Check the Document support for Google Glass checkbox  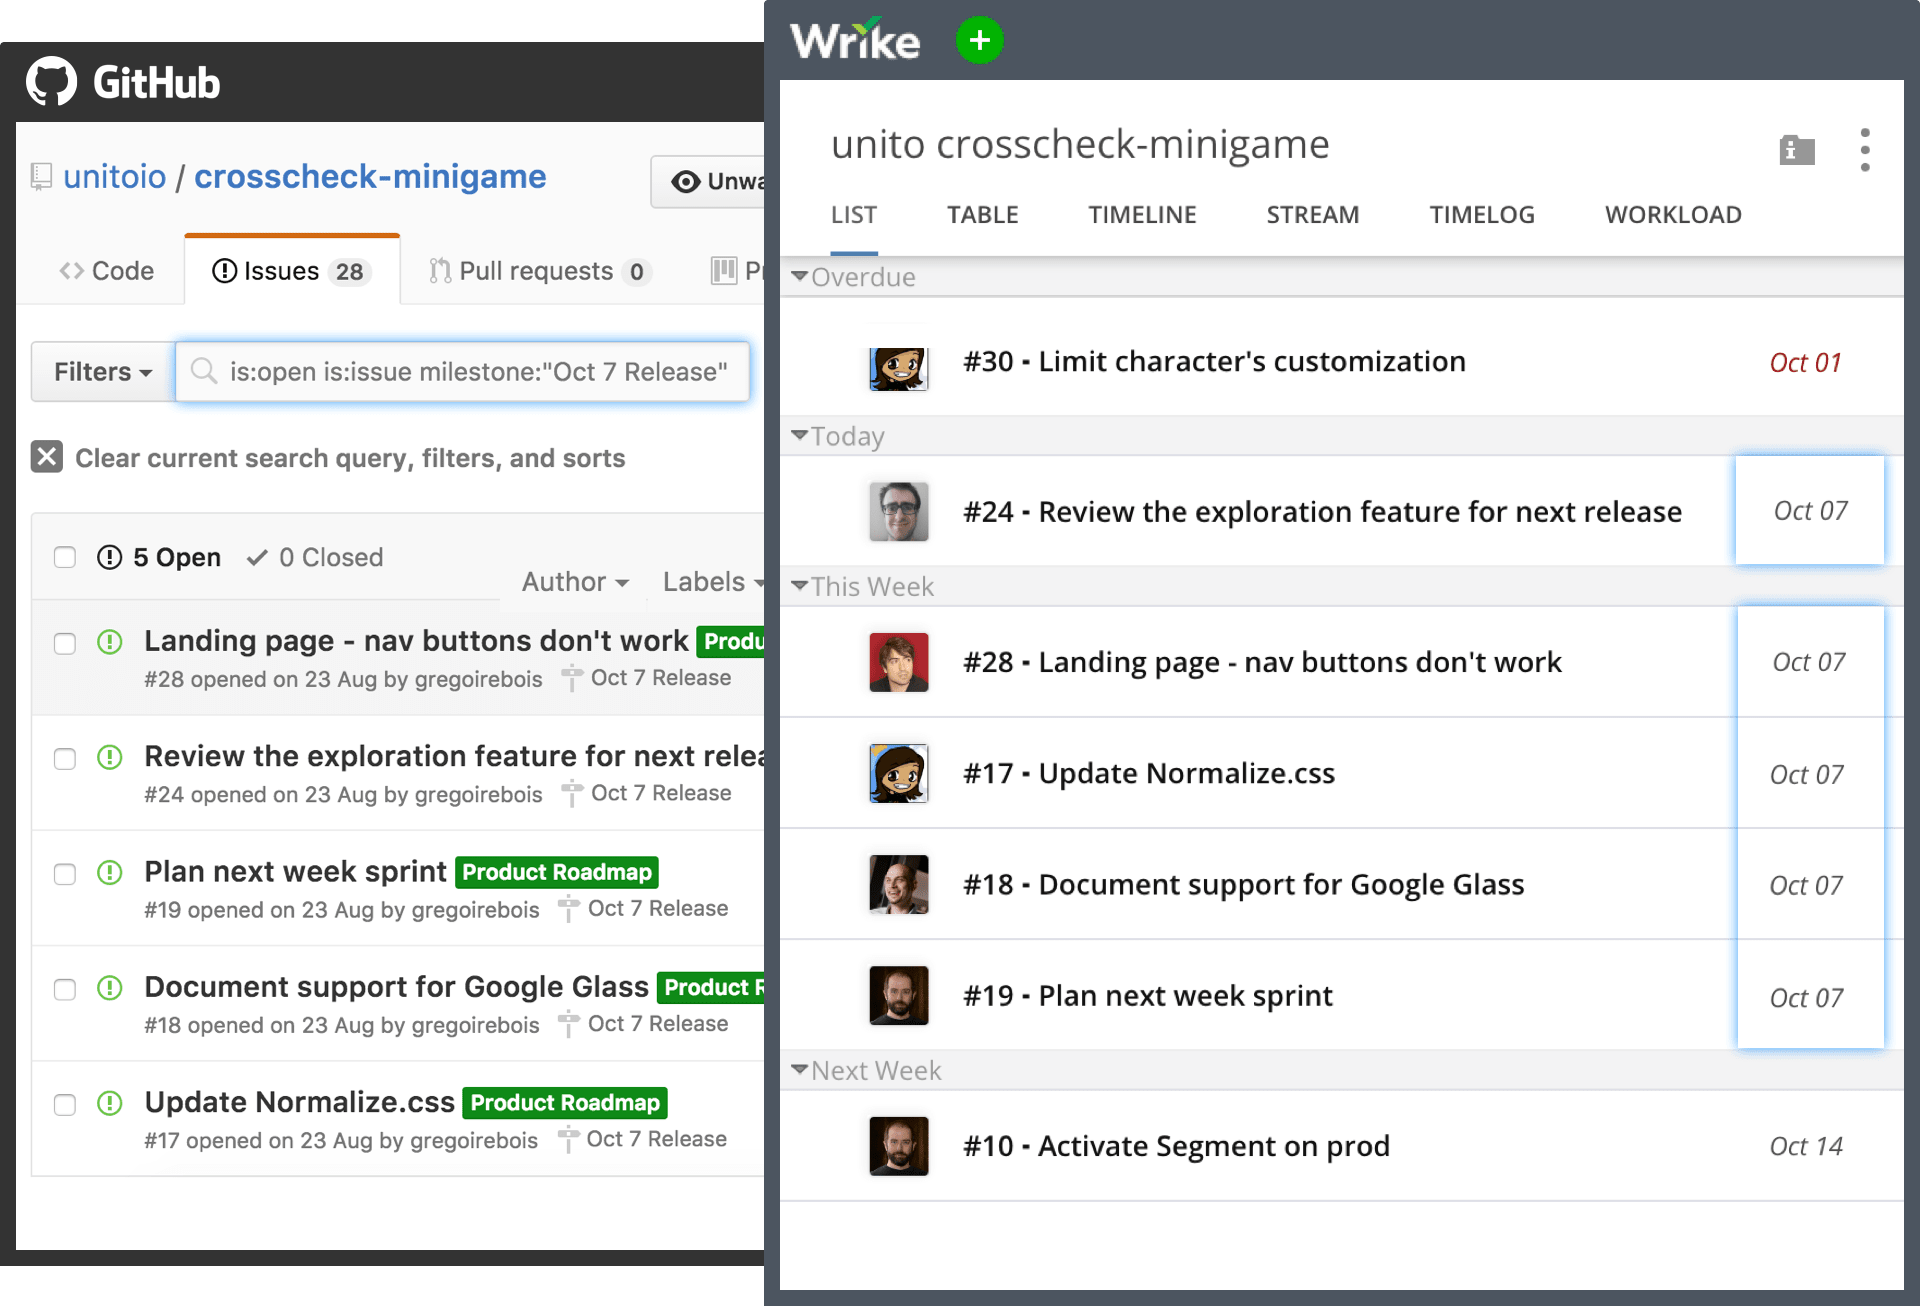click(65, 989)
